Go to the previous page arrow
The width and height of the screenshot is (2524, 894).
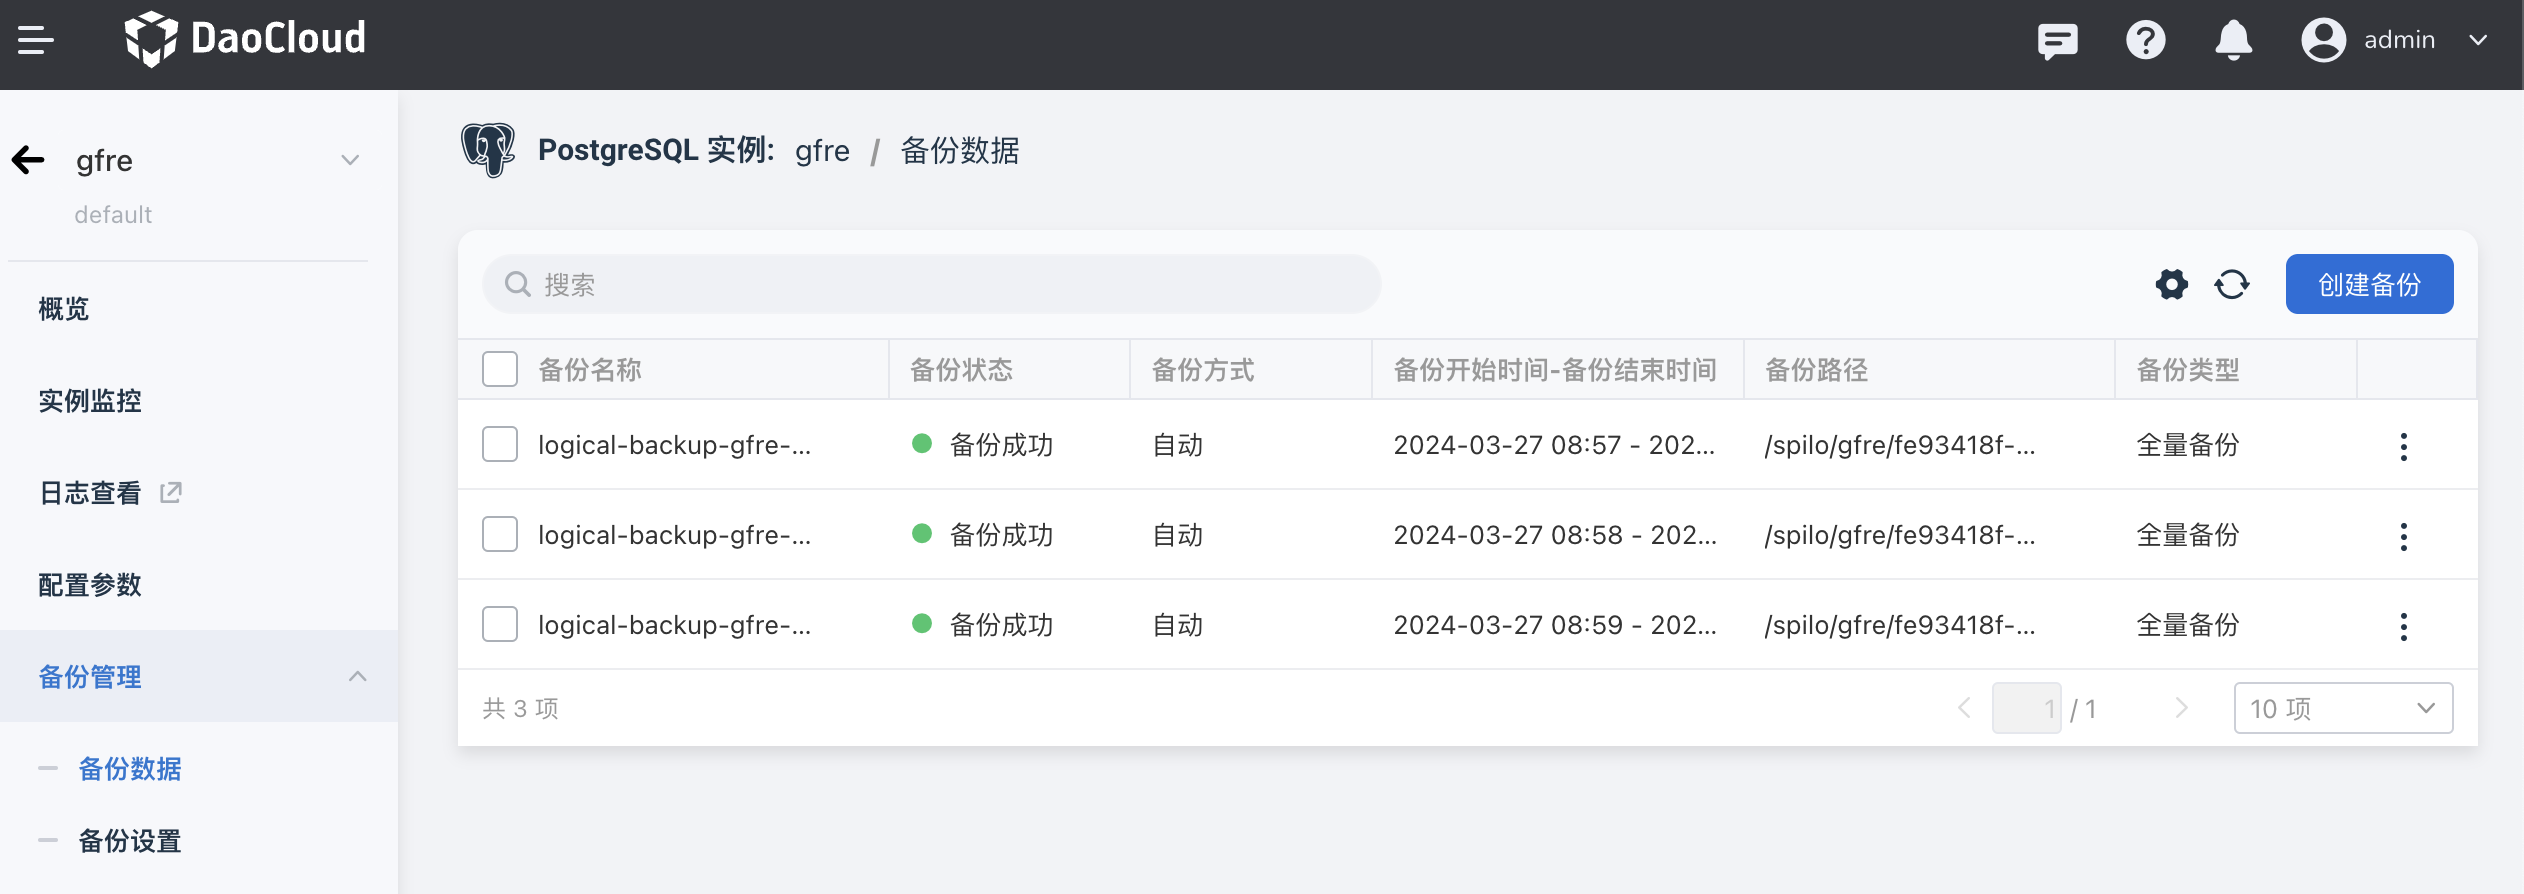(1964, 708)
